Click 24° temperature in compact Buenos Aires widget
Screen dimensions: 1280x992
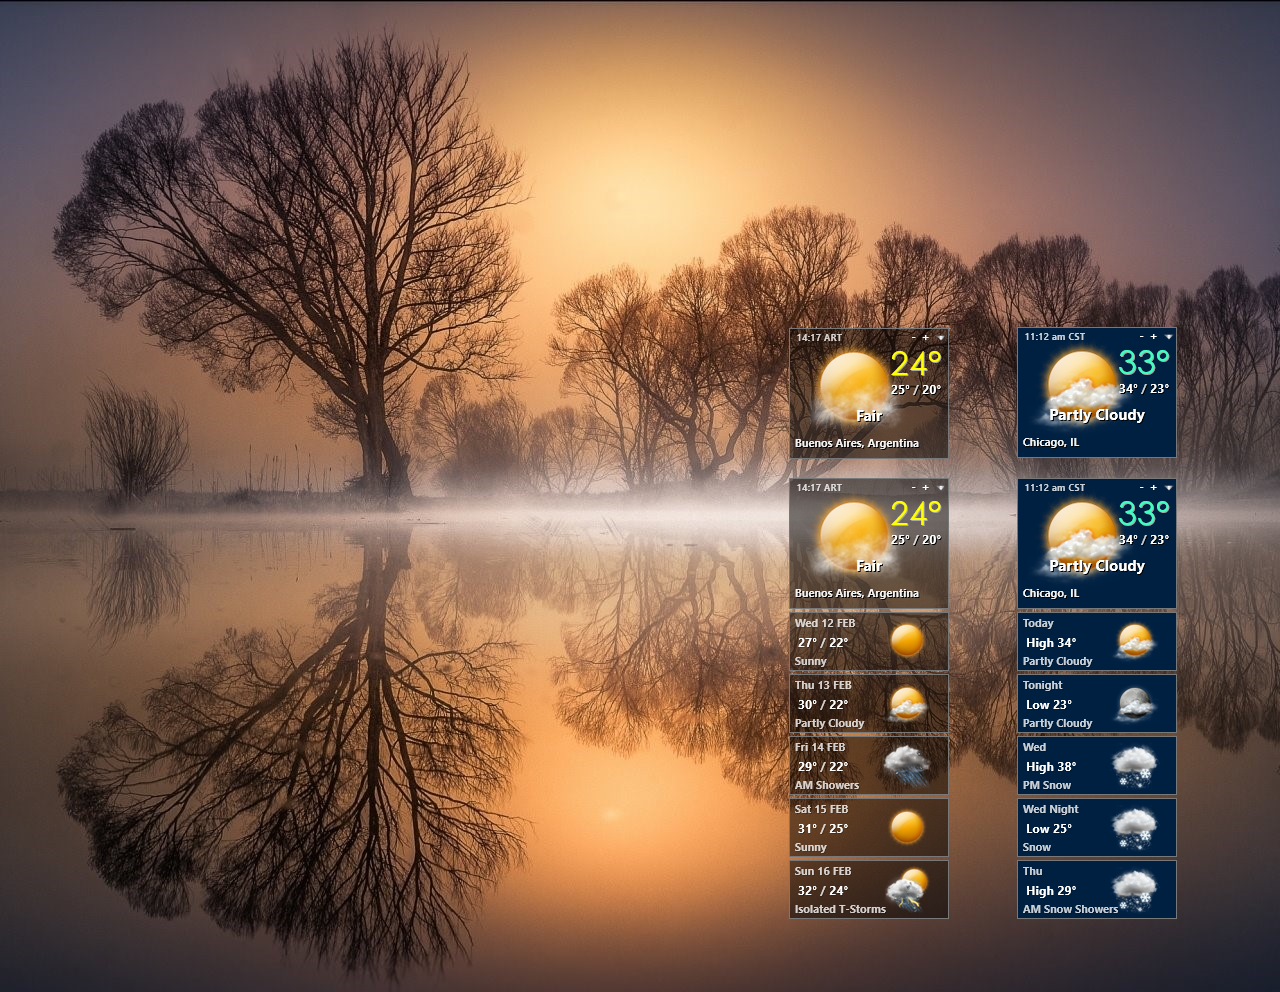coord(916,364)
